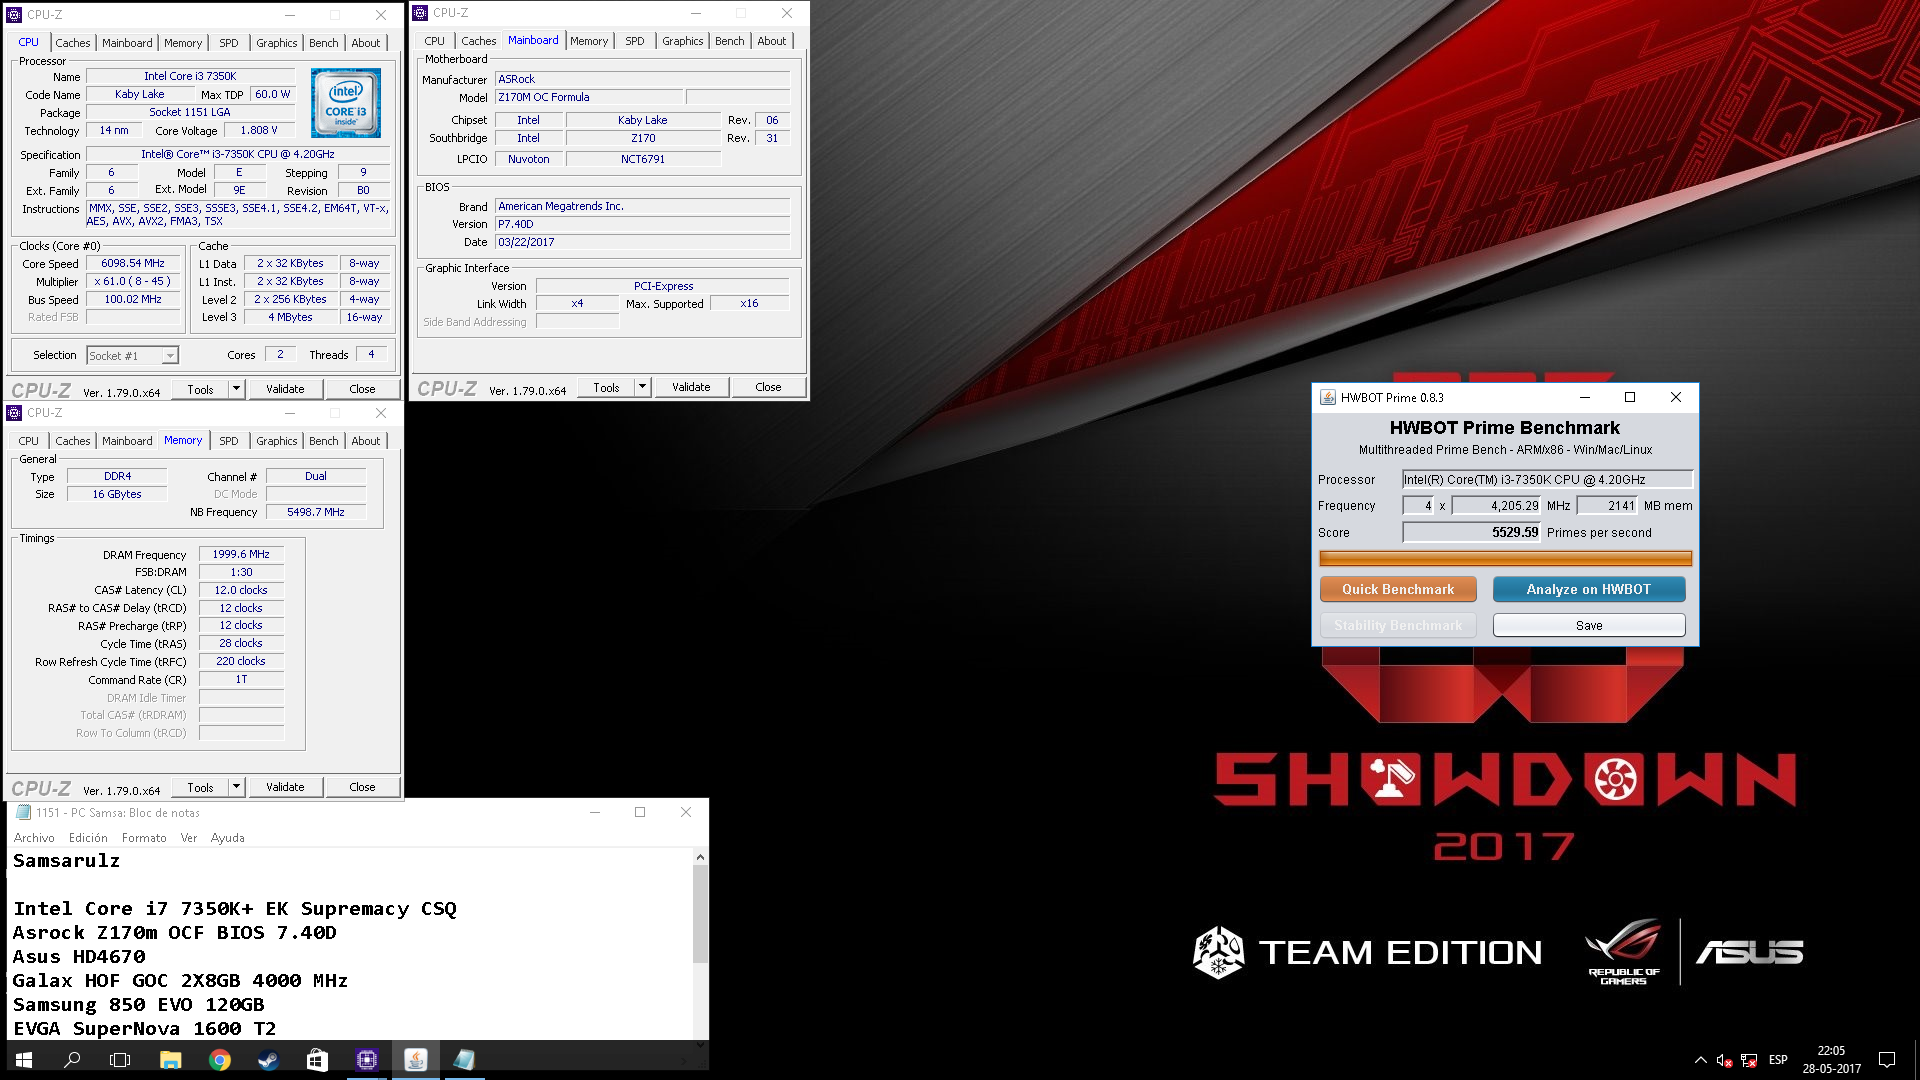This screenshot has width=1920, height=1080.
Task: Click the greyed Stability Benchmark button
Action: click(1398, 626)
